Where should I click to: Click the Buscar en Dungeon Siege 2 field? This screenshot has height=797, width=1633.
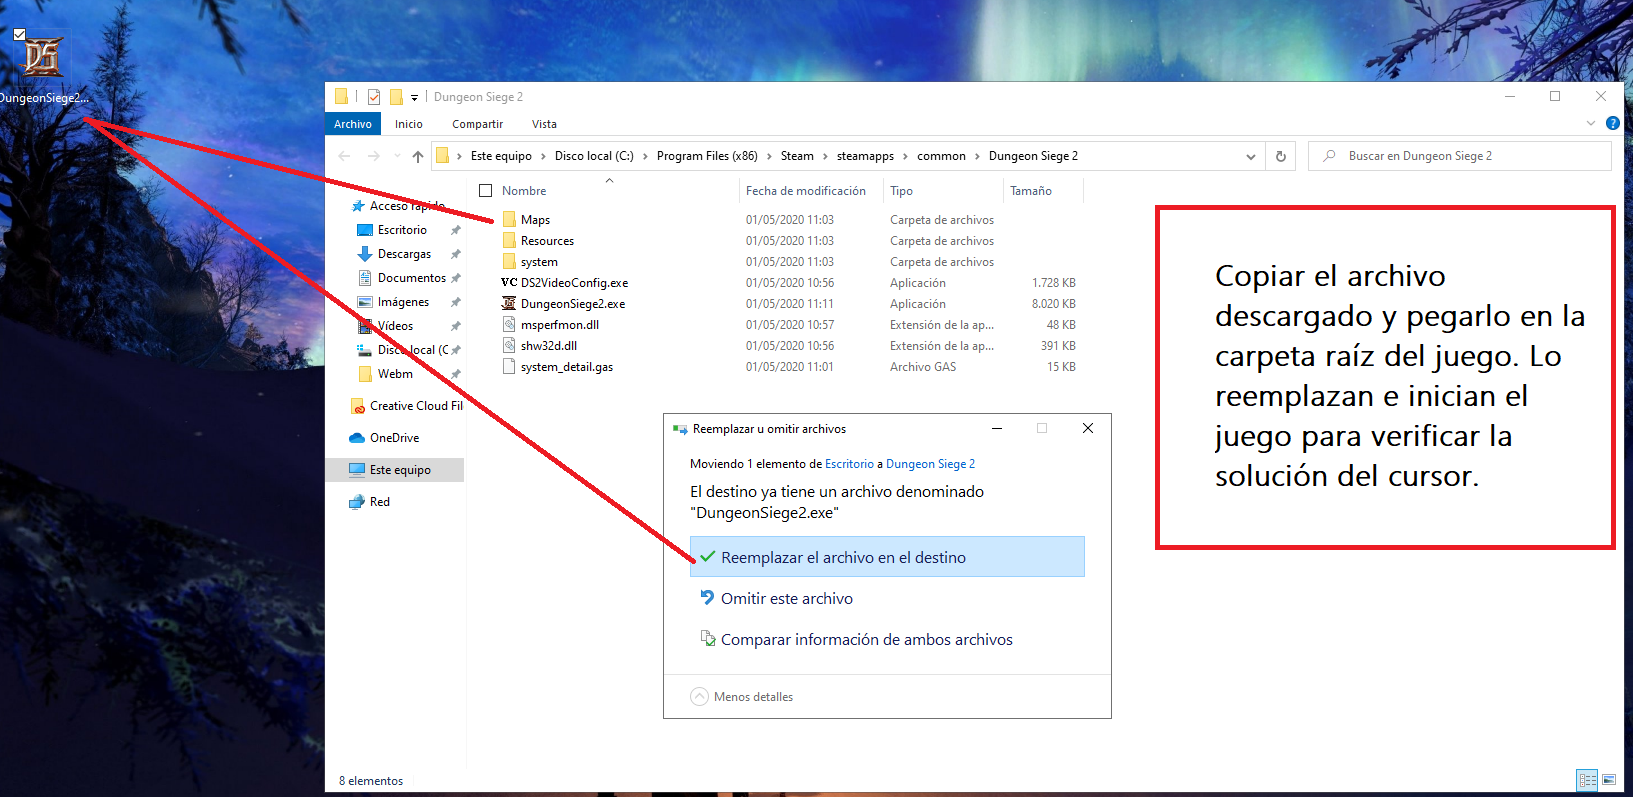1459,156
